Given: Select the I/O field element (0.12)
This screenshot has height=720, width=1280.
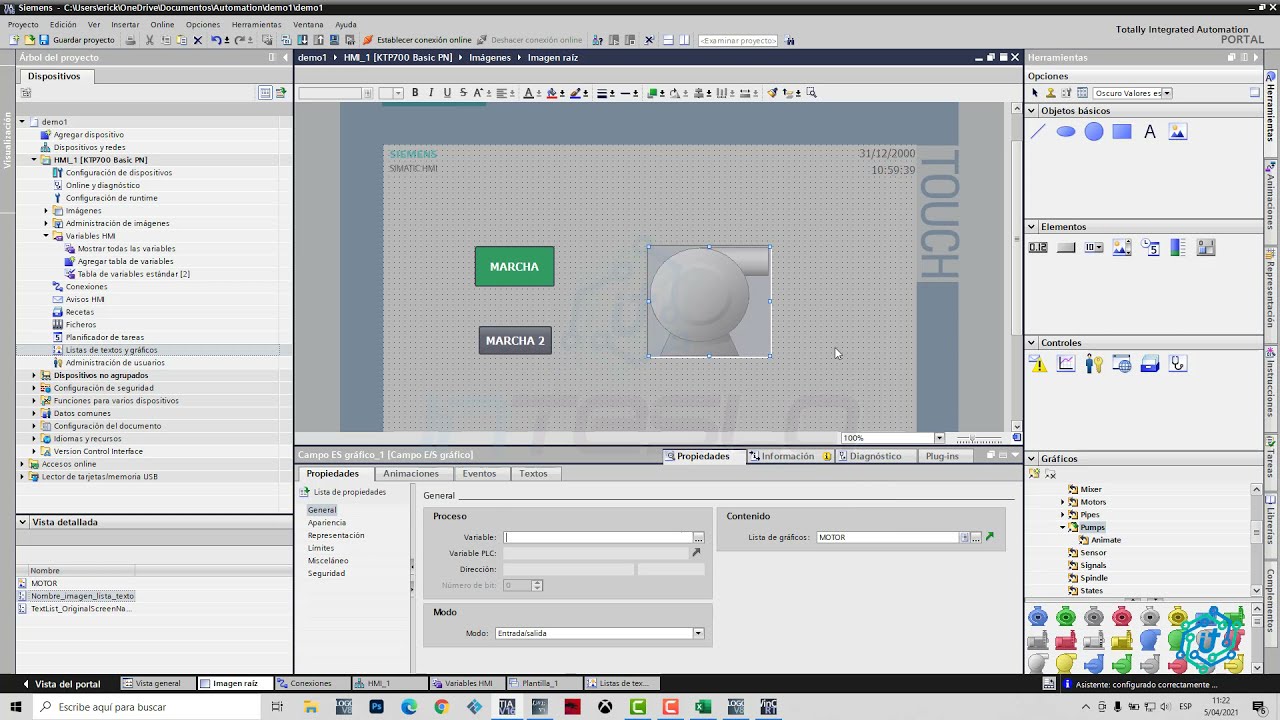Looking at the screenshot, I should 1038,247.
